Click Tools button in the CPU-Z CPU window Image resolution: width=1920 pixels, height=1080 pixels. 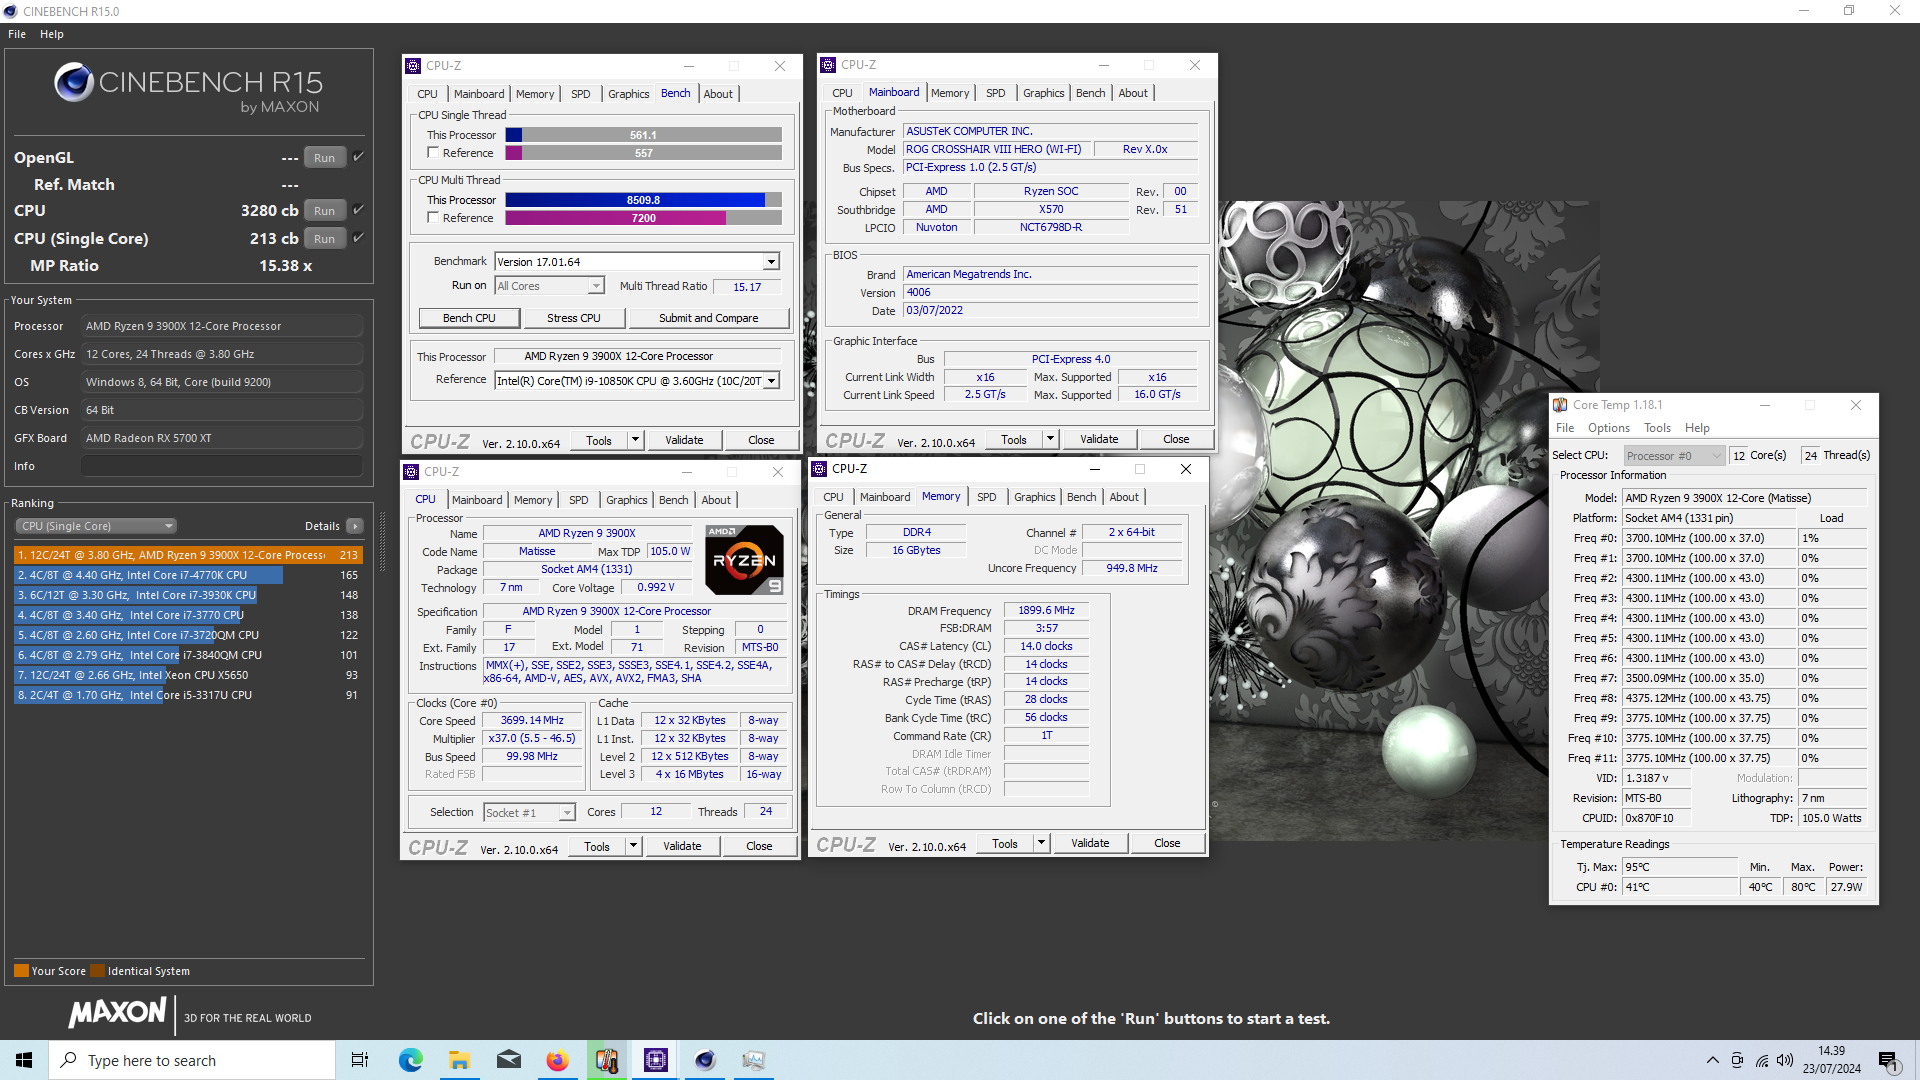coord(597,846)
